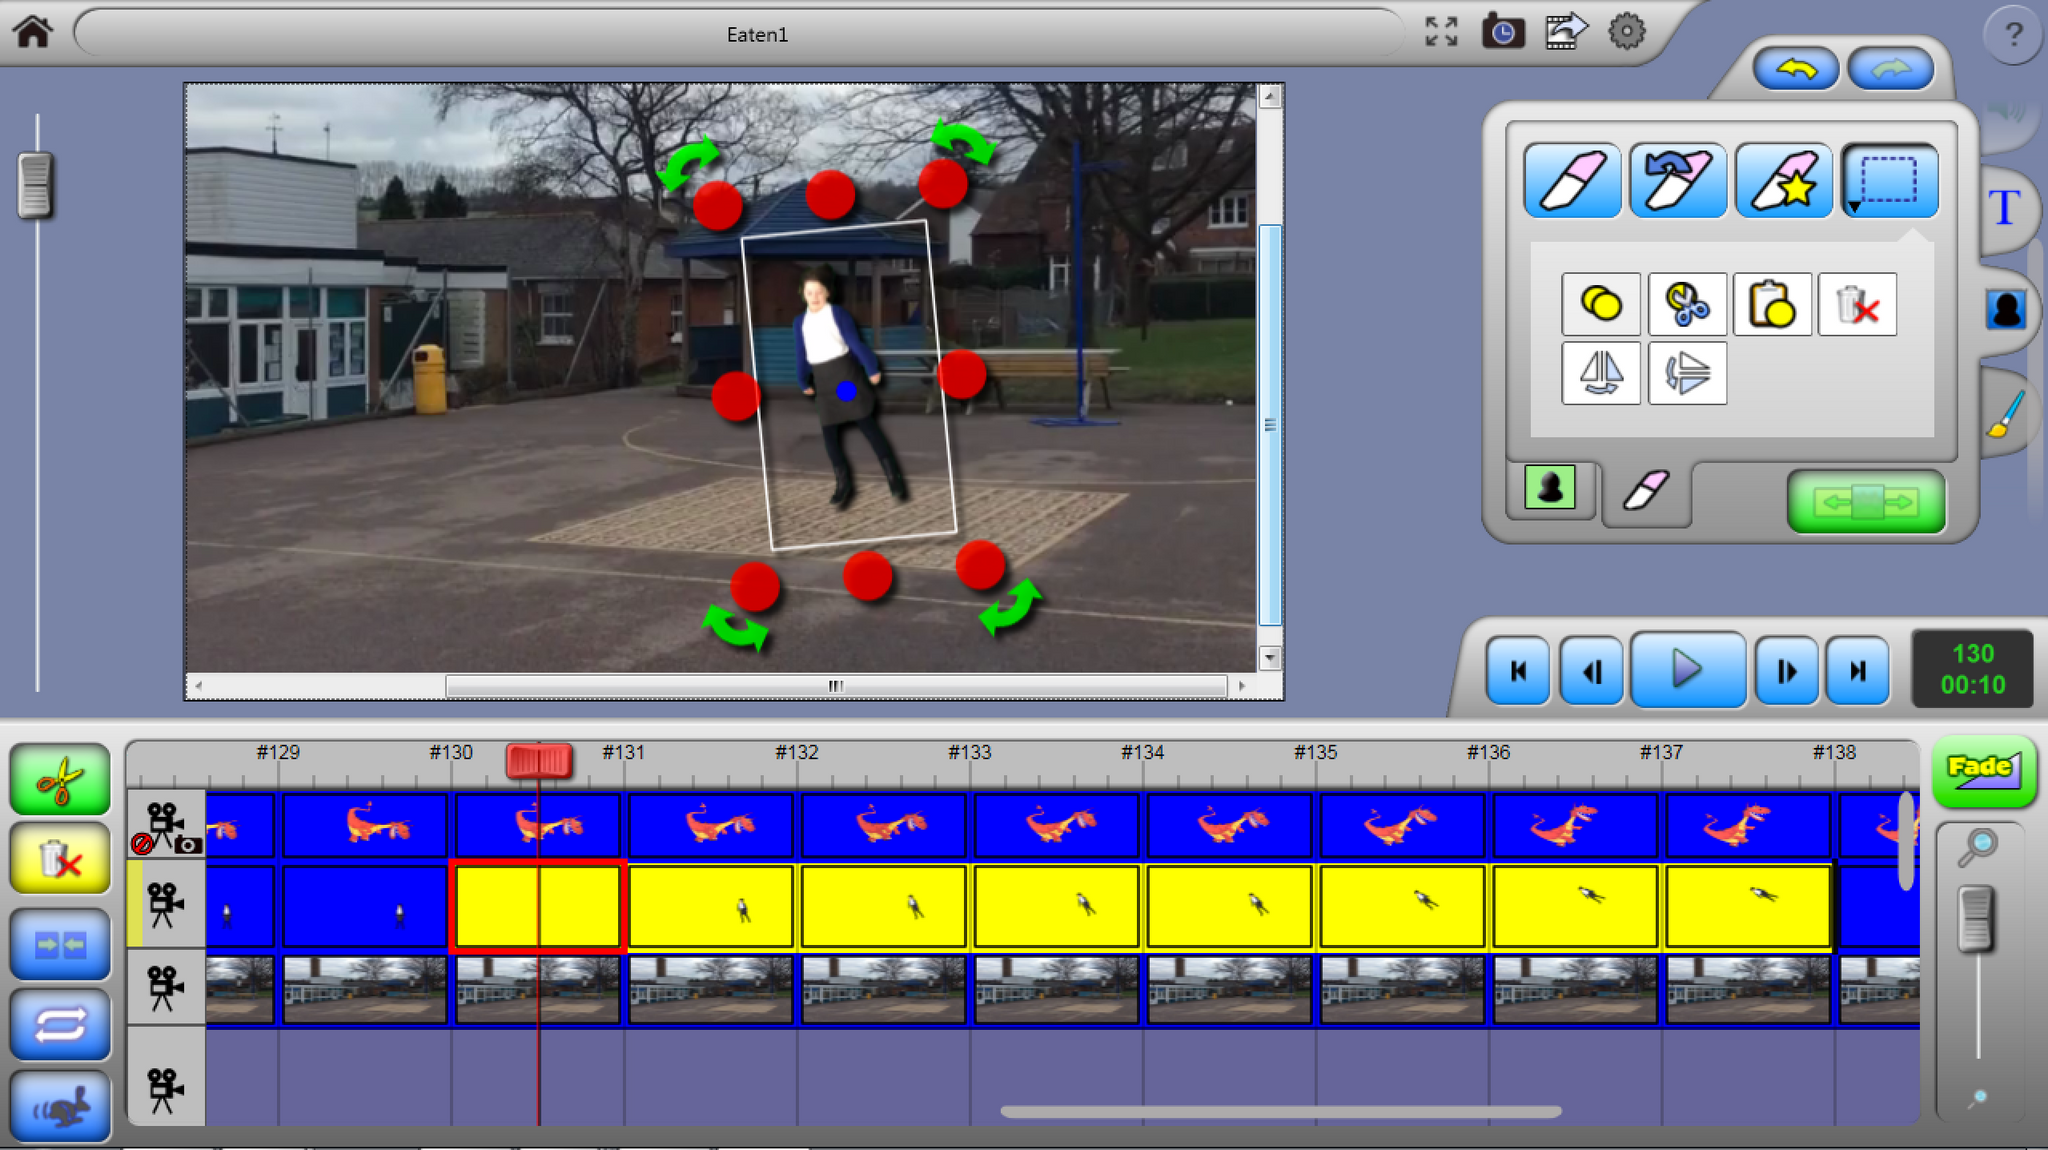Click the Fade button
The image size is (2048, 1150).
pyautogui.click(x=1983, y=770)
